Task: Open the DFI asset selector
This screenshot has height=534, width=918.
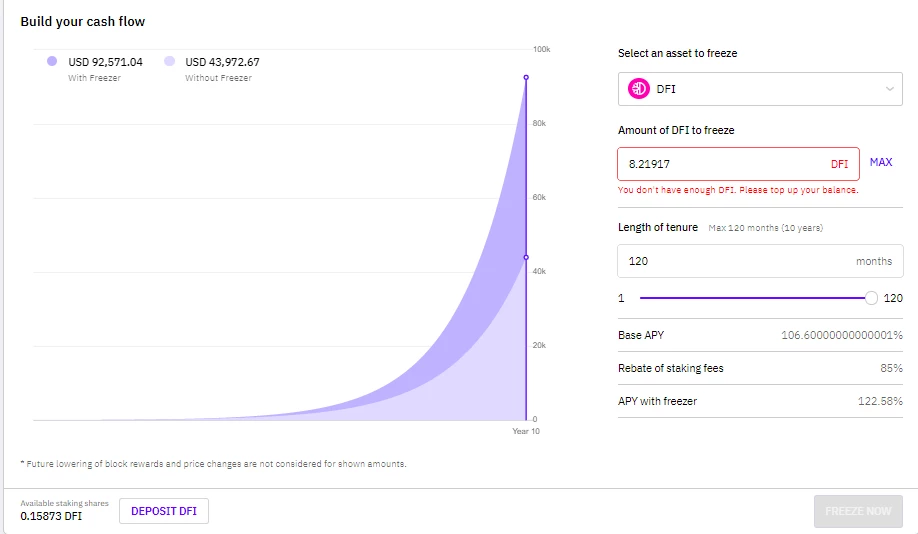Action: point(760,89)
